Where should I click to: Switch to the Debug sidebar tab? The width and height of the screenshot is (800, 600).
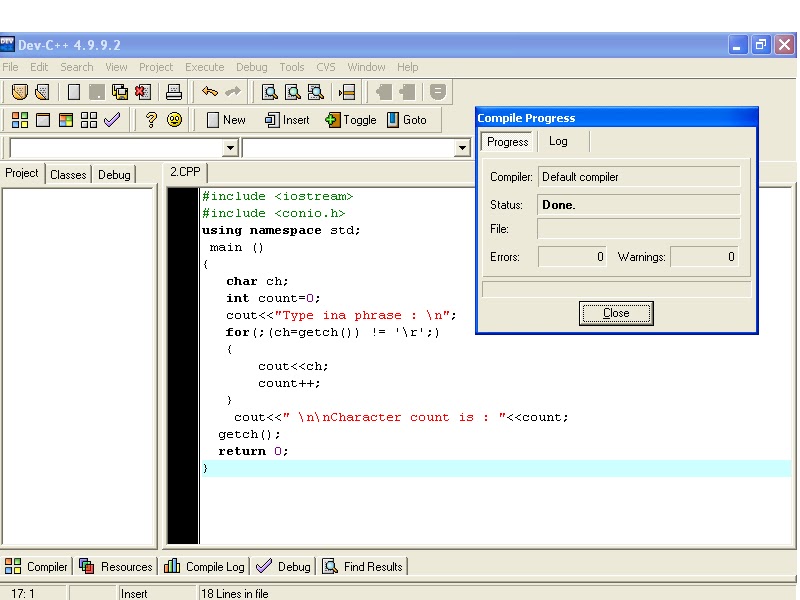tap(114, 174)
